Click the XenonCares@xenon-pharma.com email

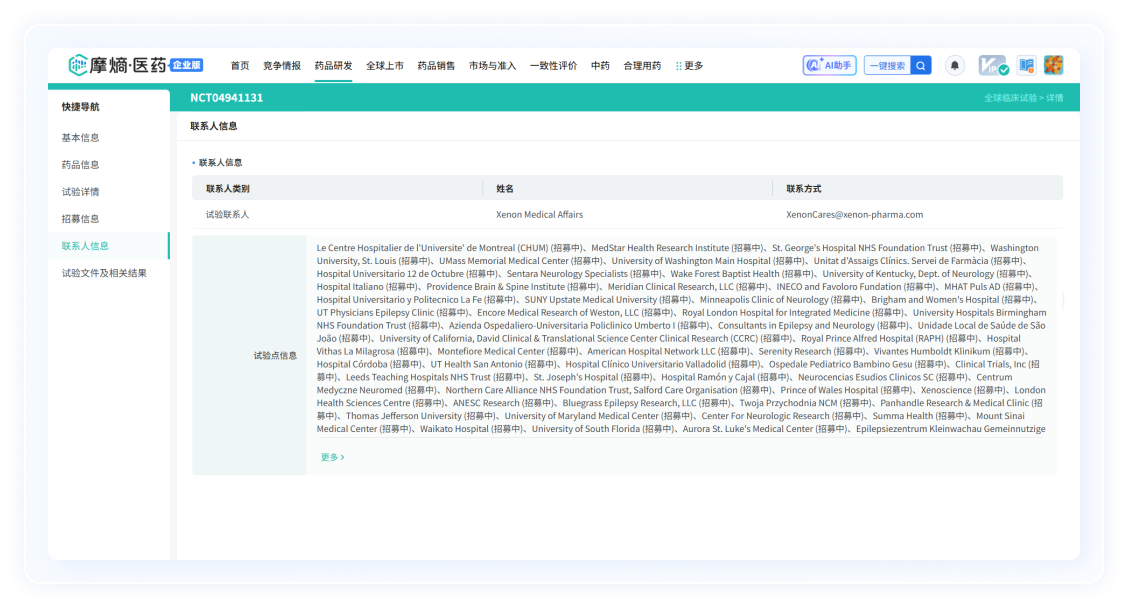[x=855, y=214]
